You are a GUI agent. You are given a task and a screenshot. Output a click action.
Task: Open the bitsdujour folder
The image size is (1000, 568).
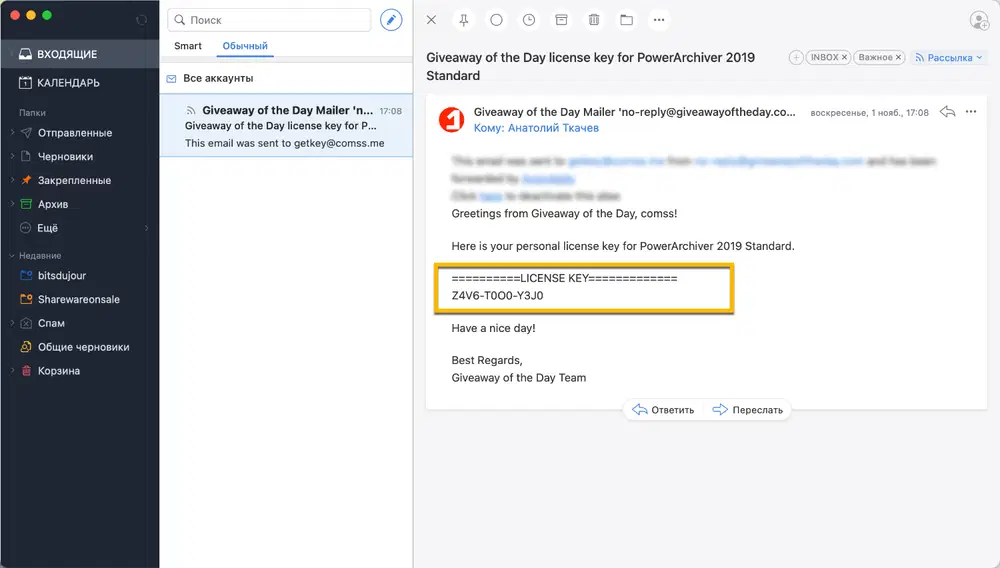click(61, 275)
